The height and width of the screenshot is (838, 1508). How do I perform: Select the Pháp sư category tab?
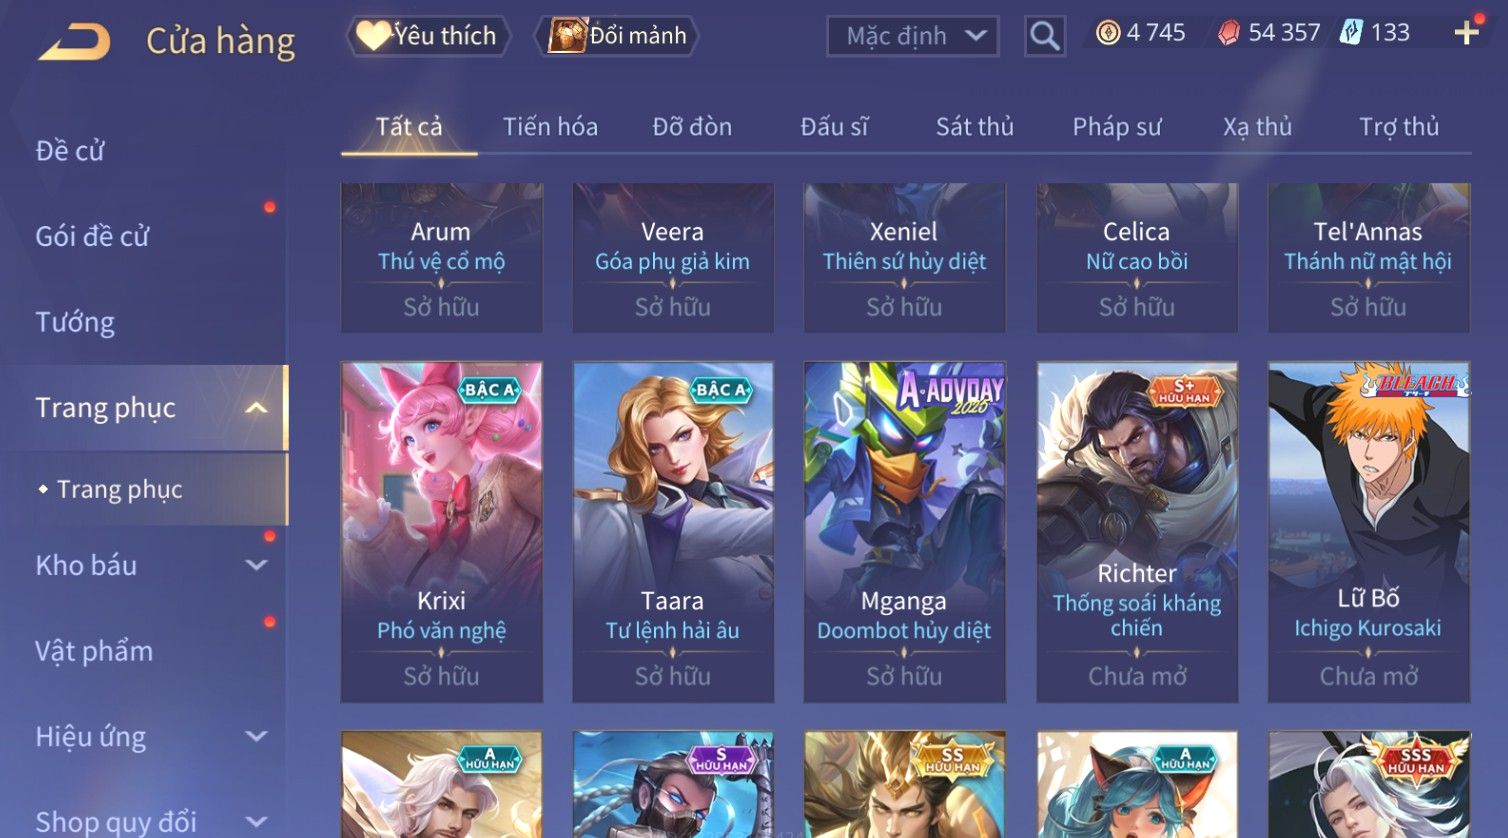point(1117,127)
